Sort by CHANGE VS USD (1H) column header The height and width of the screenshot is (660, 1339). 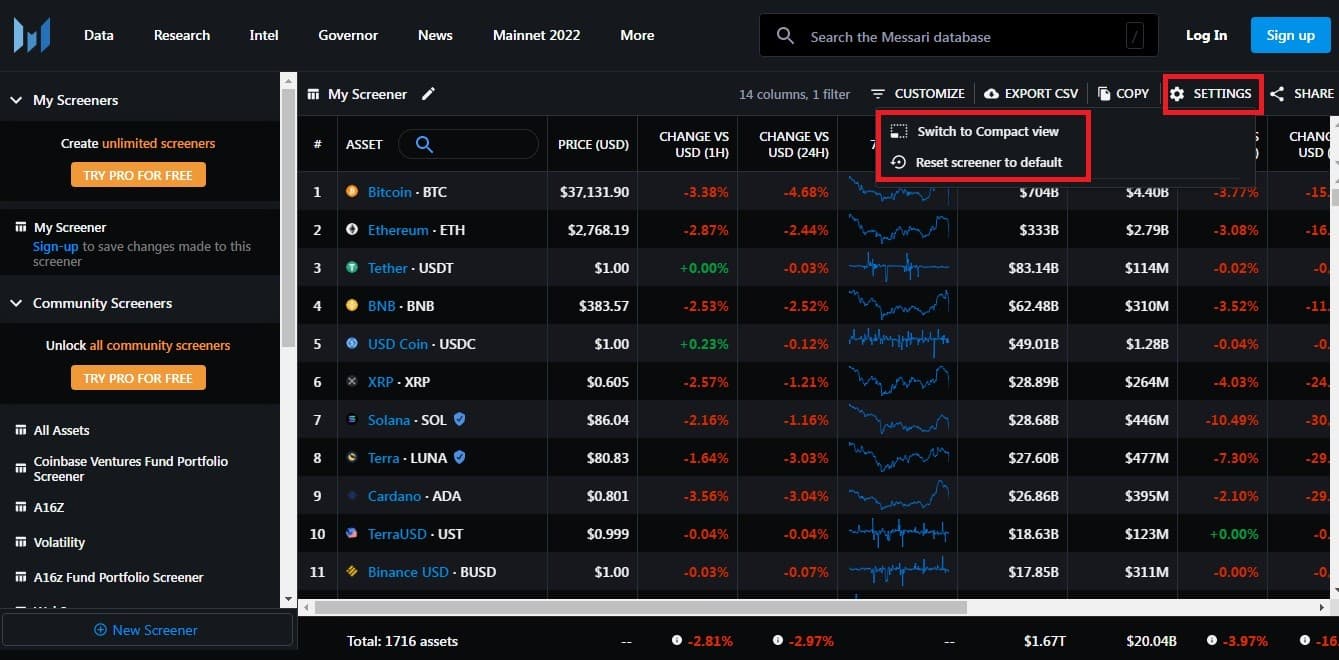tap(694, 144)
